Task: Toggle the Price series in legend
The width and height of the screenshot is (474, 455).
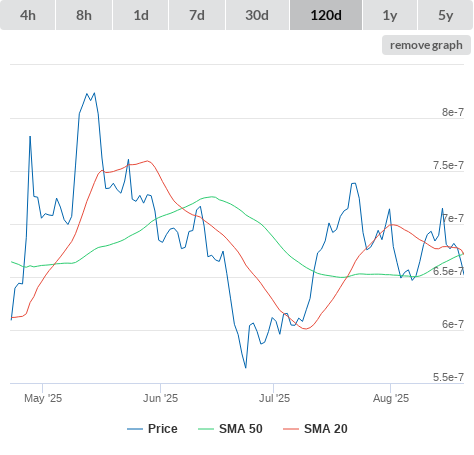Action: point(152,429)
